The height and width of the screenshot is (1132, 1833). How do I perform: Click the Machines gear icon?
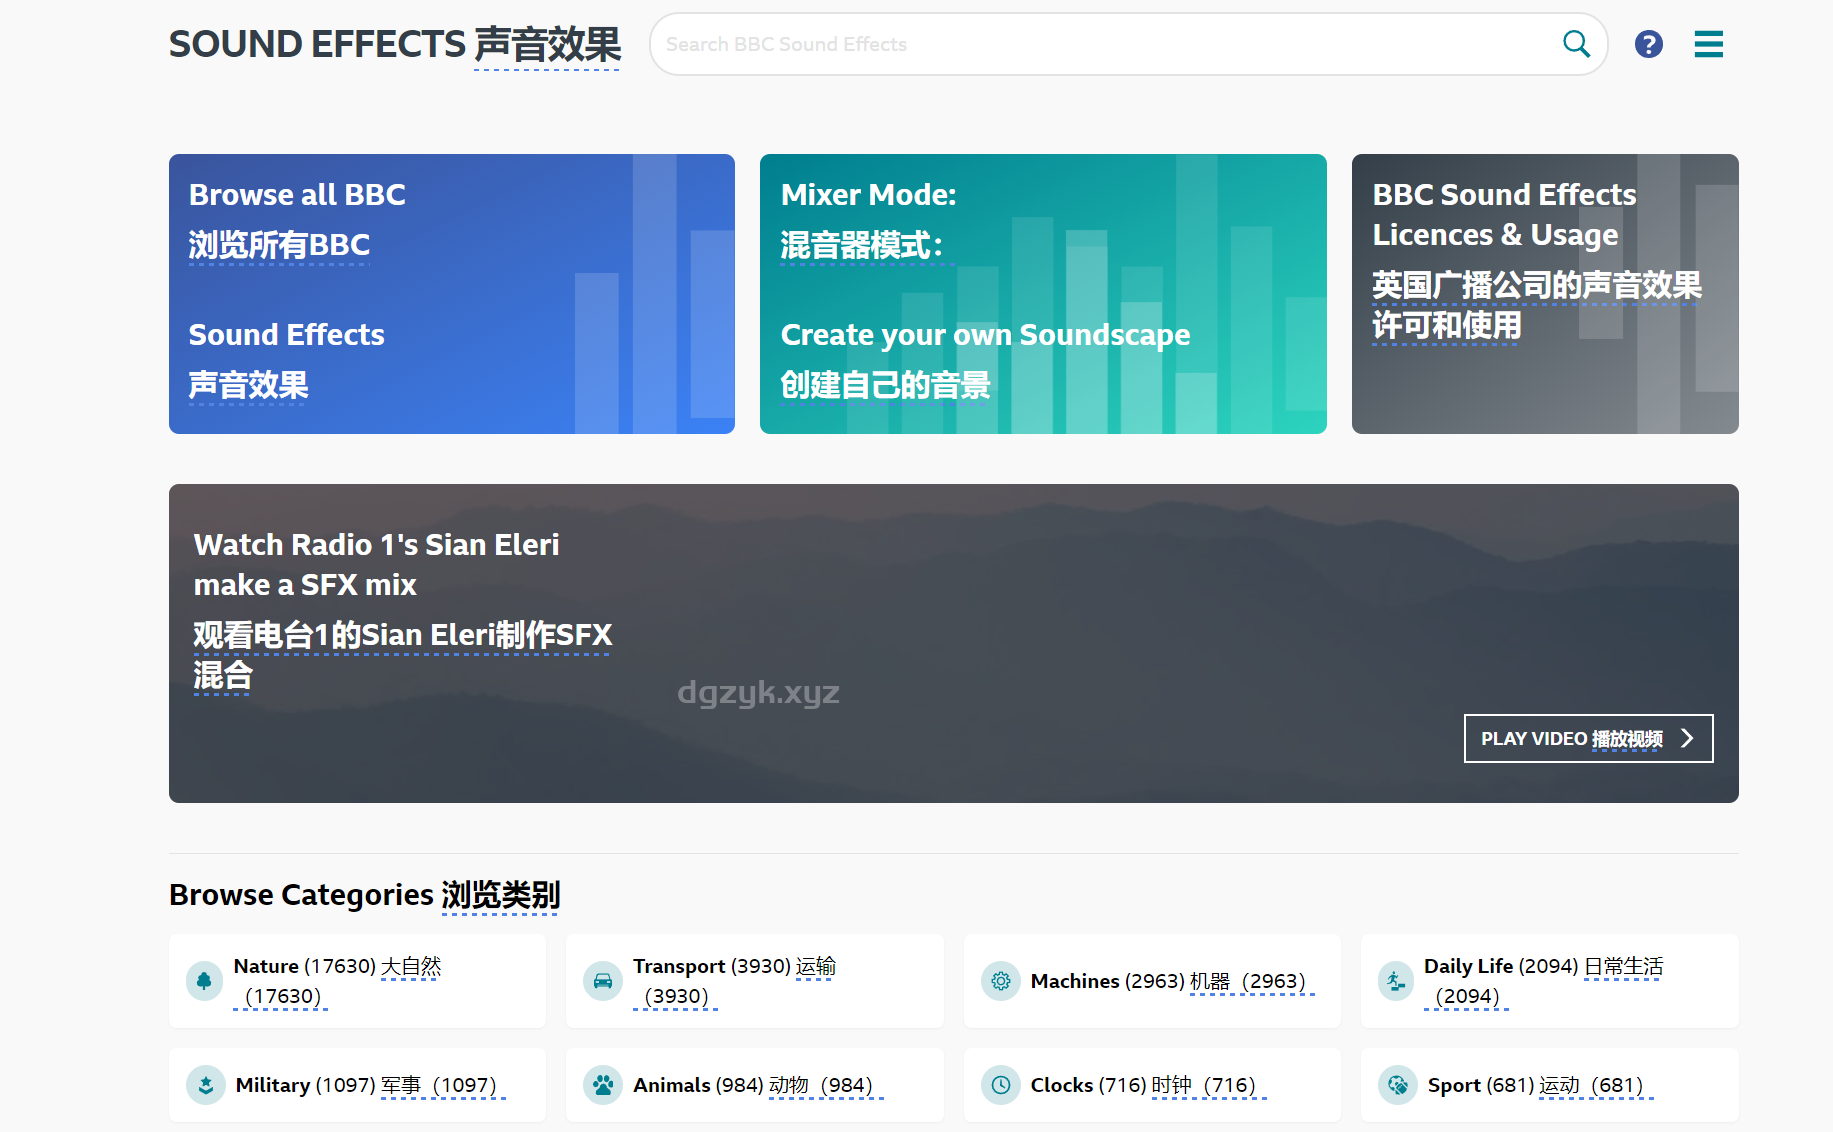pos(1000,981)
